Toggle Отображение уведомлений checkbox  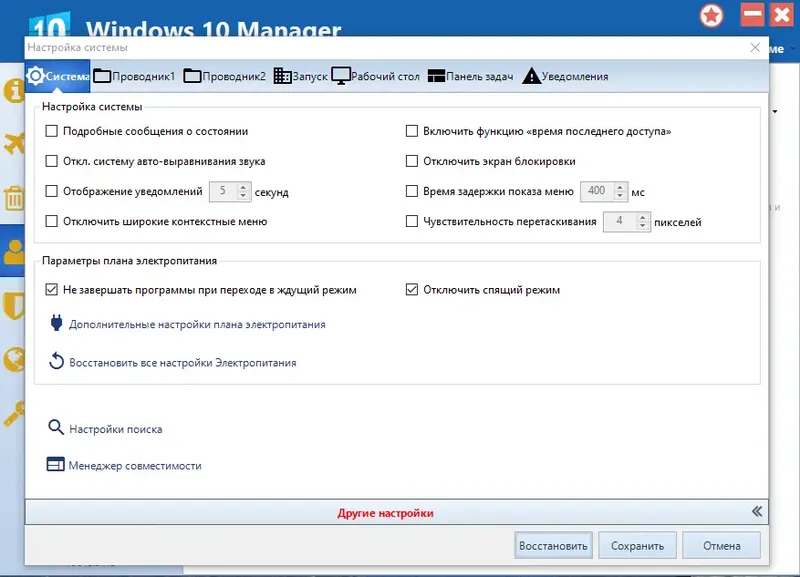pos(52,191)
